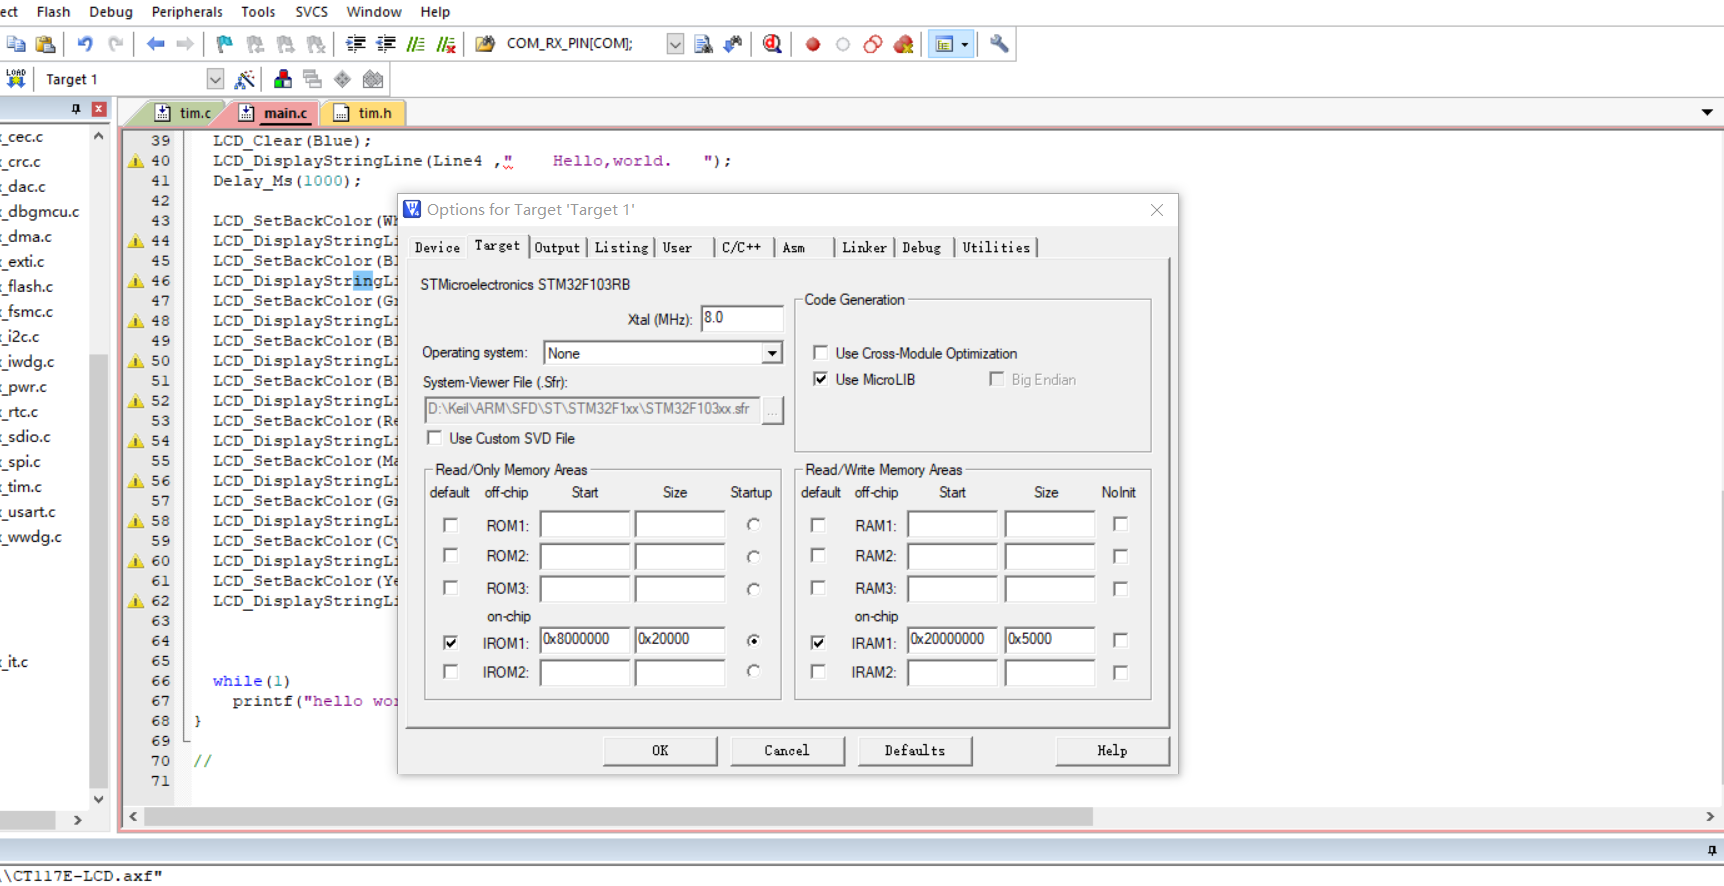Click the Download LOAD icon
Image resolution: width=1724 pixels, height=886 pixels.
pyautogui.click(x=16, y=79)
